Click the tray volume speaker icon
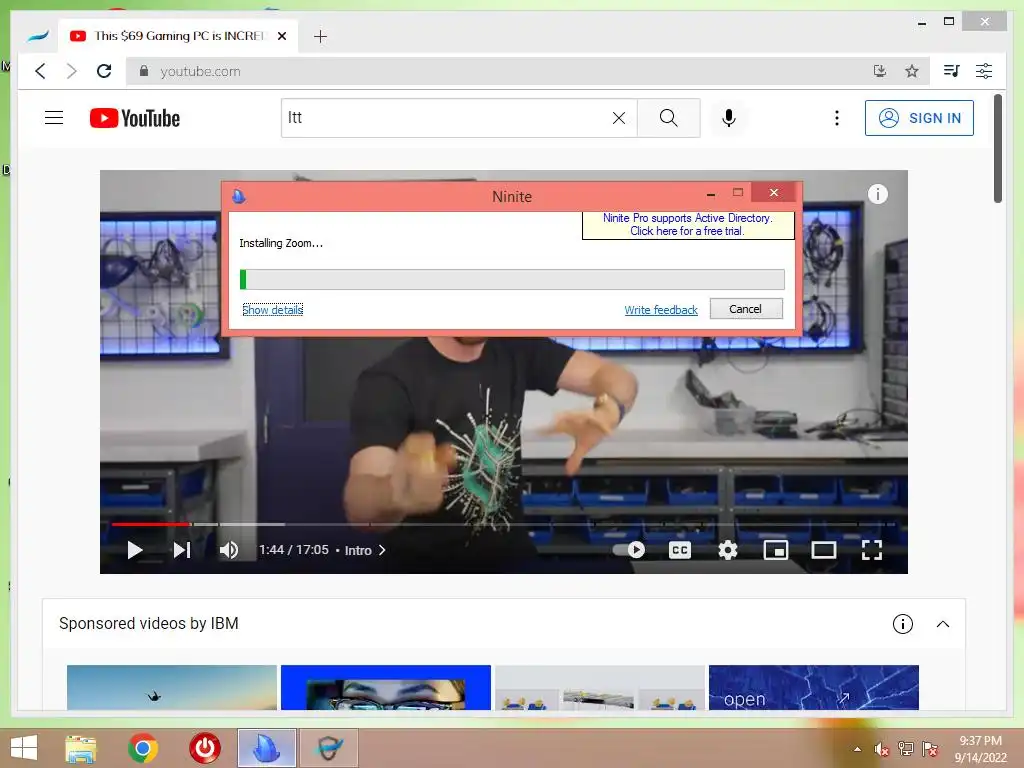The height and width of the screenshot is (768, 1024). [x=881, y=749]
